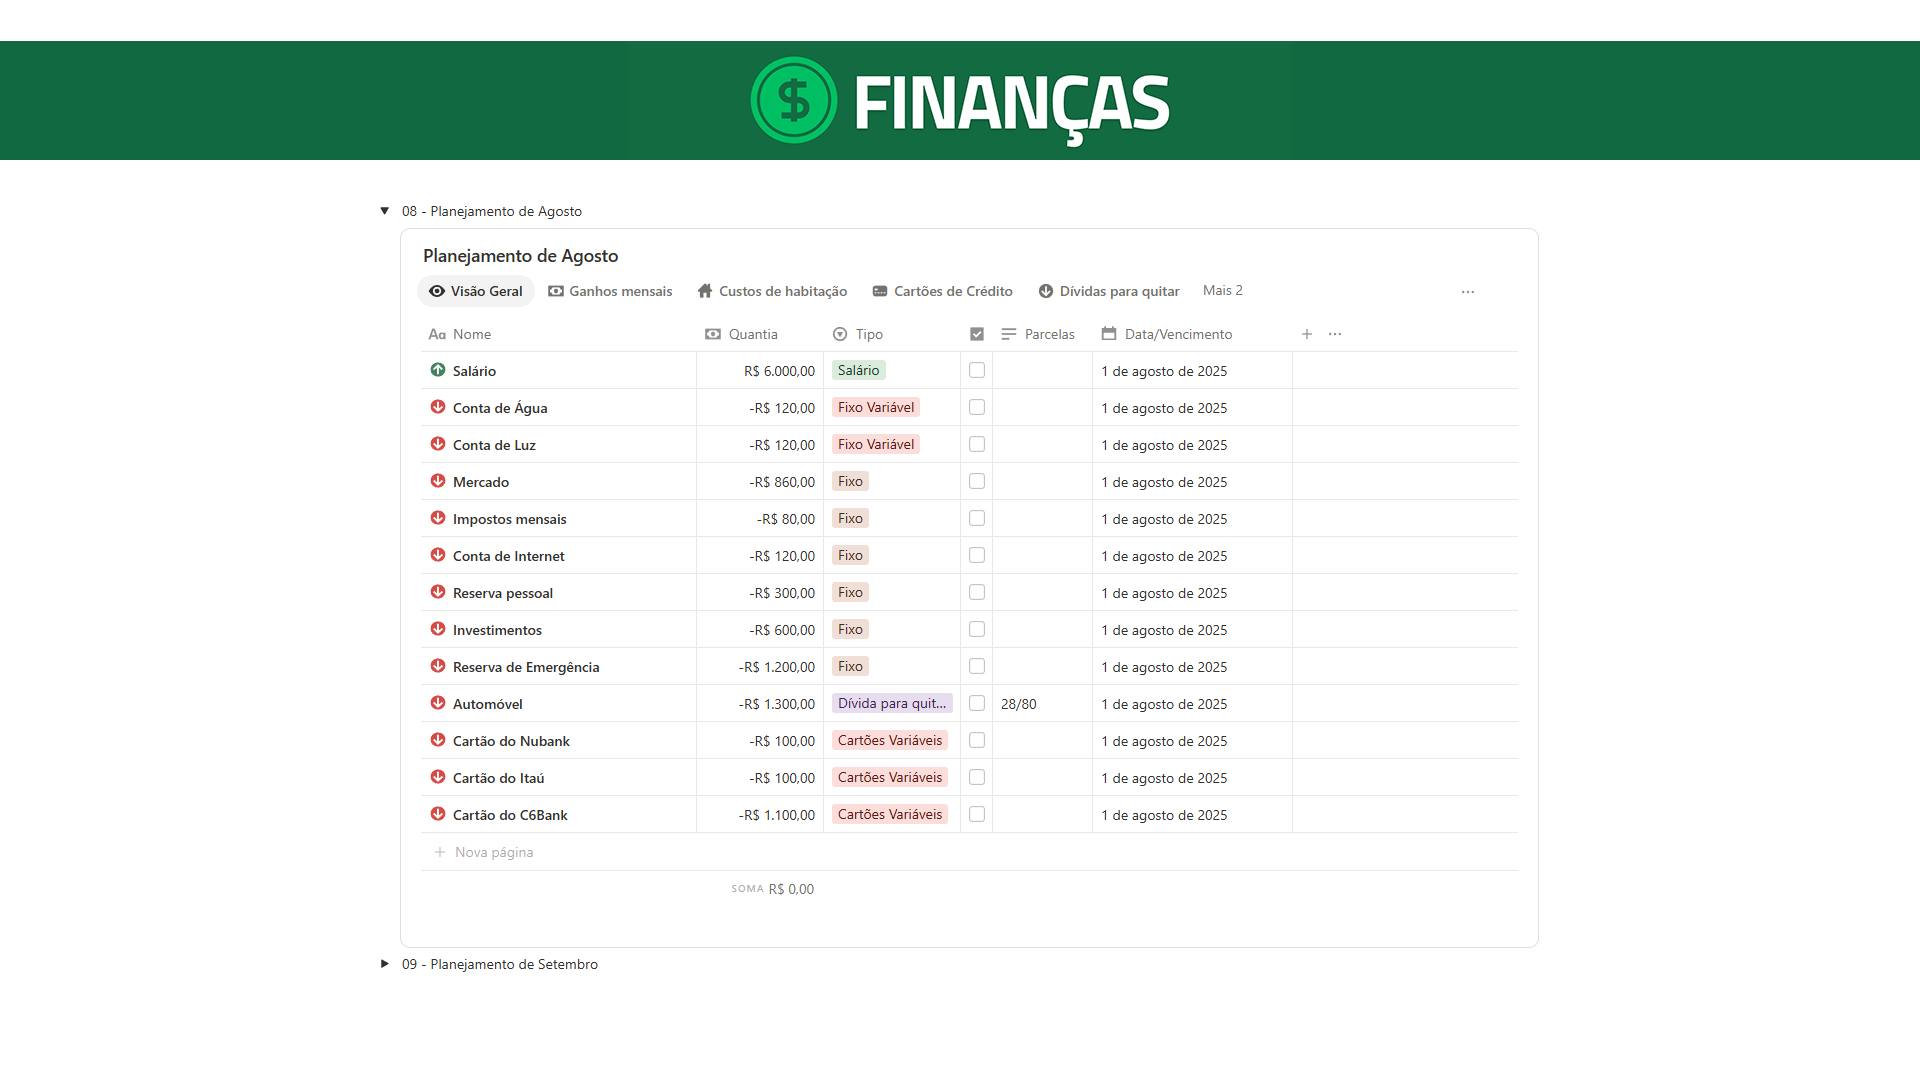1920x1080 pixels.
Task: Open the Planejamento de Agosto database title
Action: (x=520, y=256)
